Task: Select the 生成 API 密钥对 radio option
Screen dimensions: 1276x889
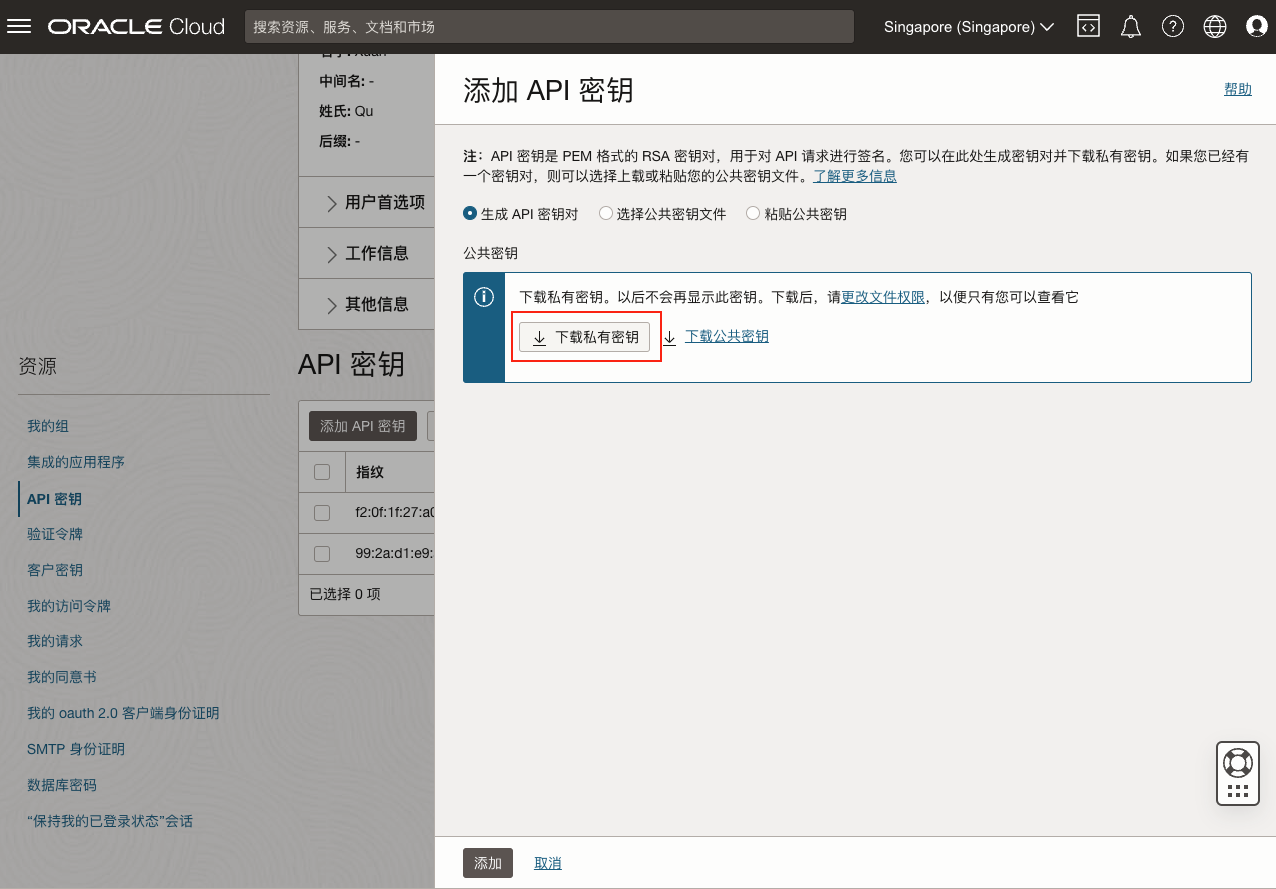Action: [470, 214]
